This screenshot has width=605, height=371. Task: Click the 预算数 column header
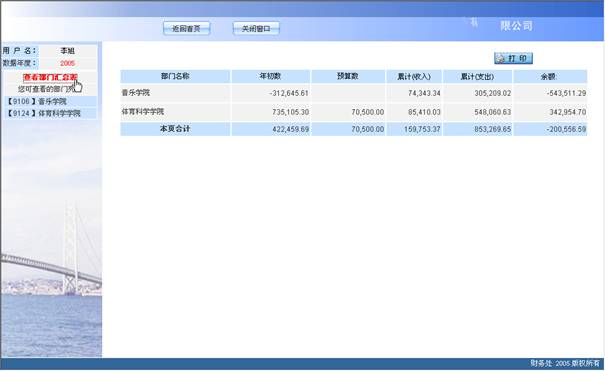[348, 76]
